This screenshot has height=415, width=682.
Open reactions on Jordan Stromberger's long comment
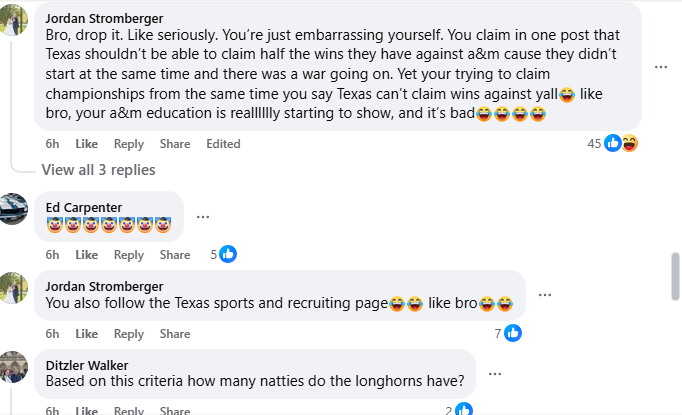coord(620,143)
